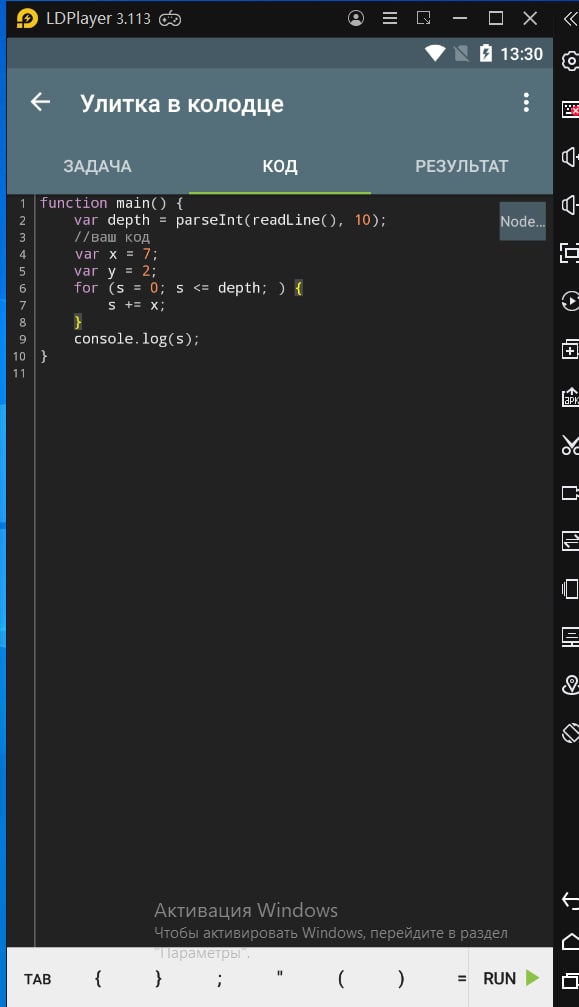Open virtual GPS location
The height and width of the screenshot is (1007, 579).
(570, 685)
